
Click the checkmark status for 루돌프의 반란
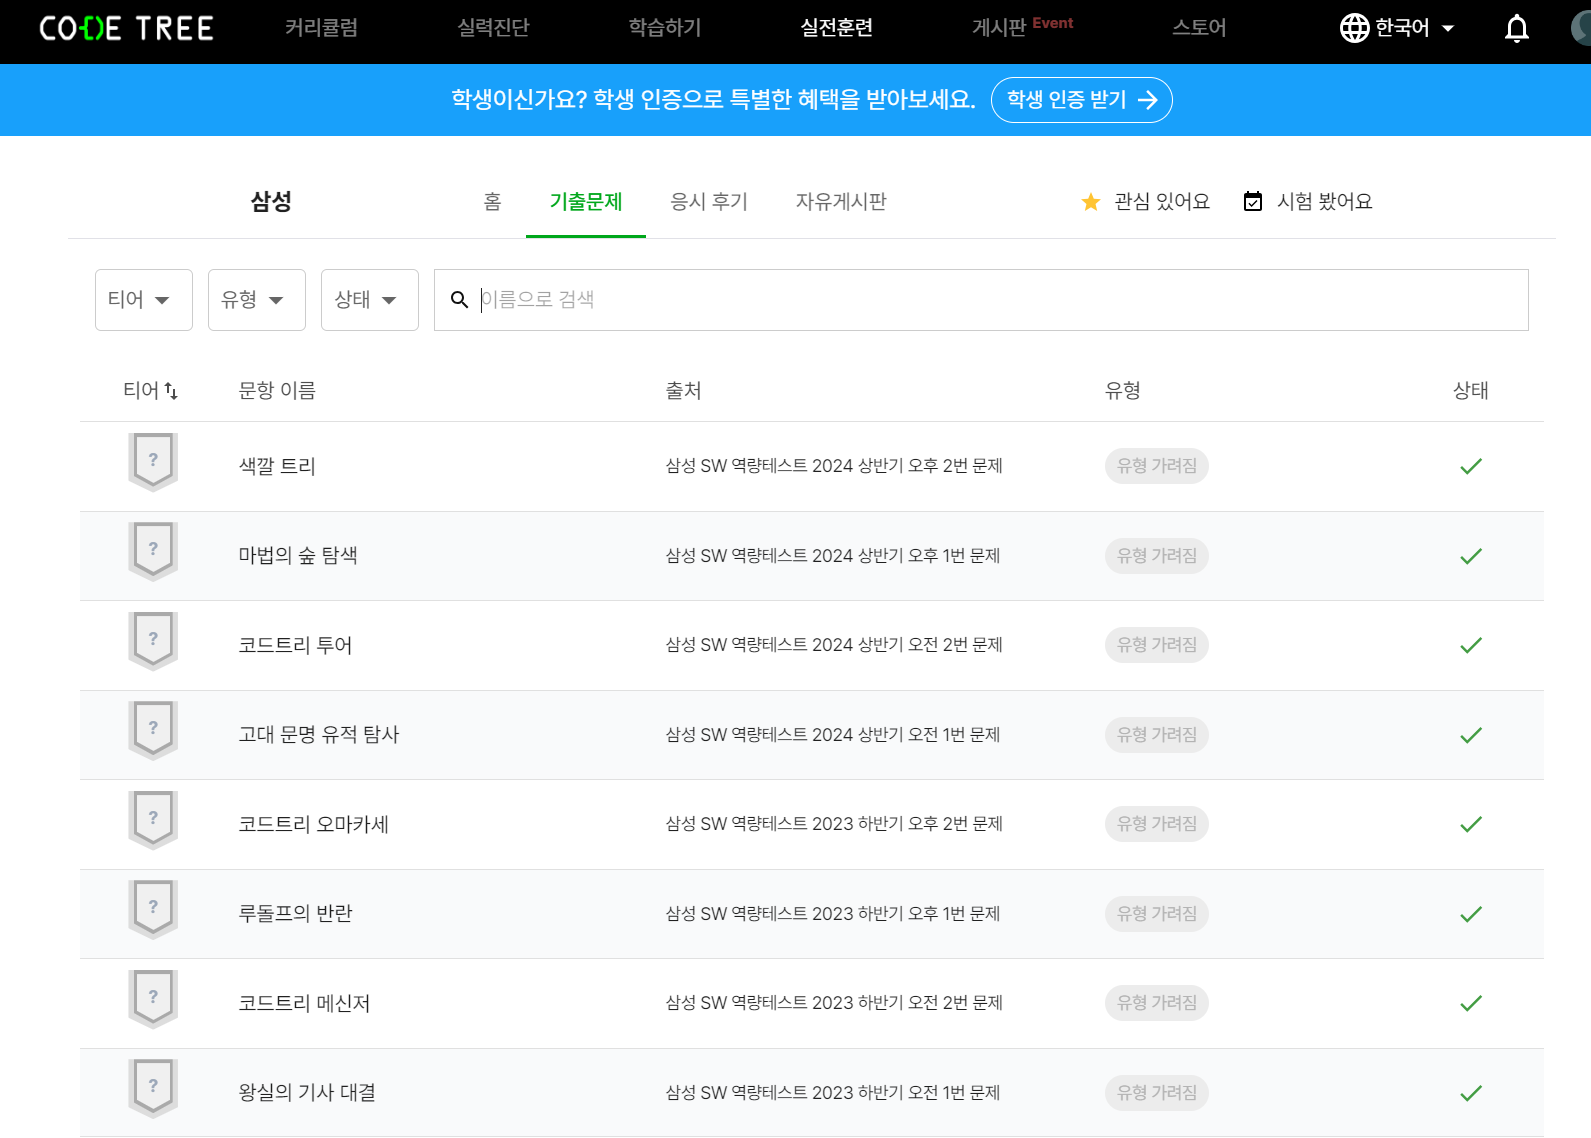1471,914
